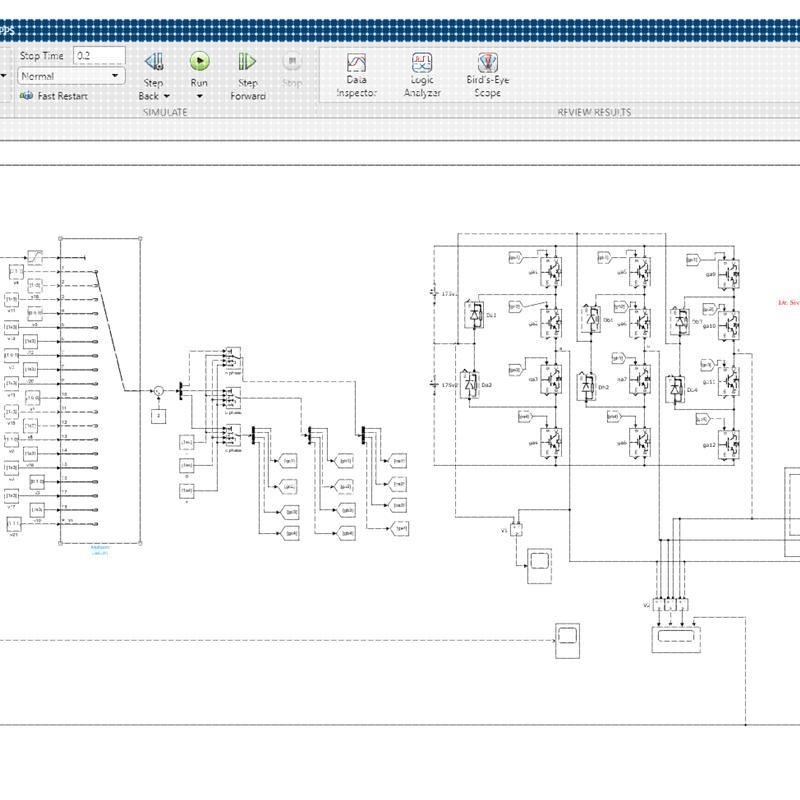This screenshot has width=800, height=800.
Task: Click the Stop simulation icon
Action: point(292,60)
